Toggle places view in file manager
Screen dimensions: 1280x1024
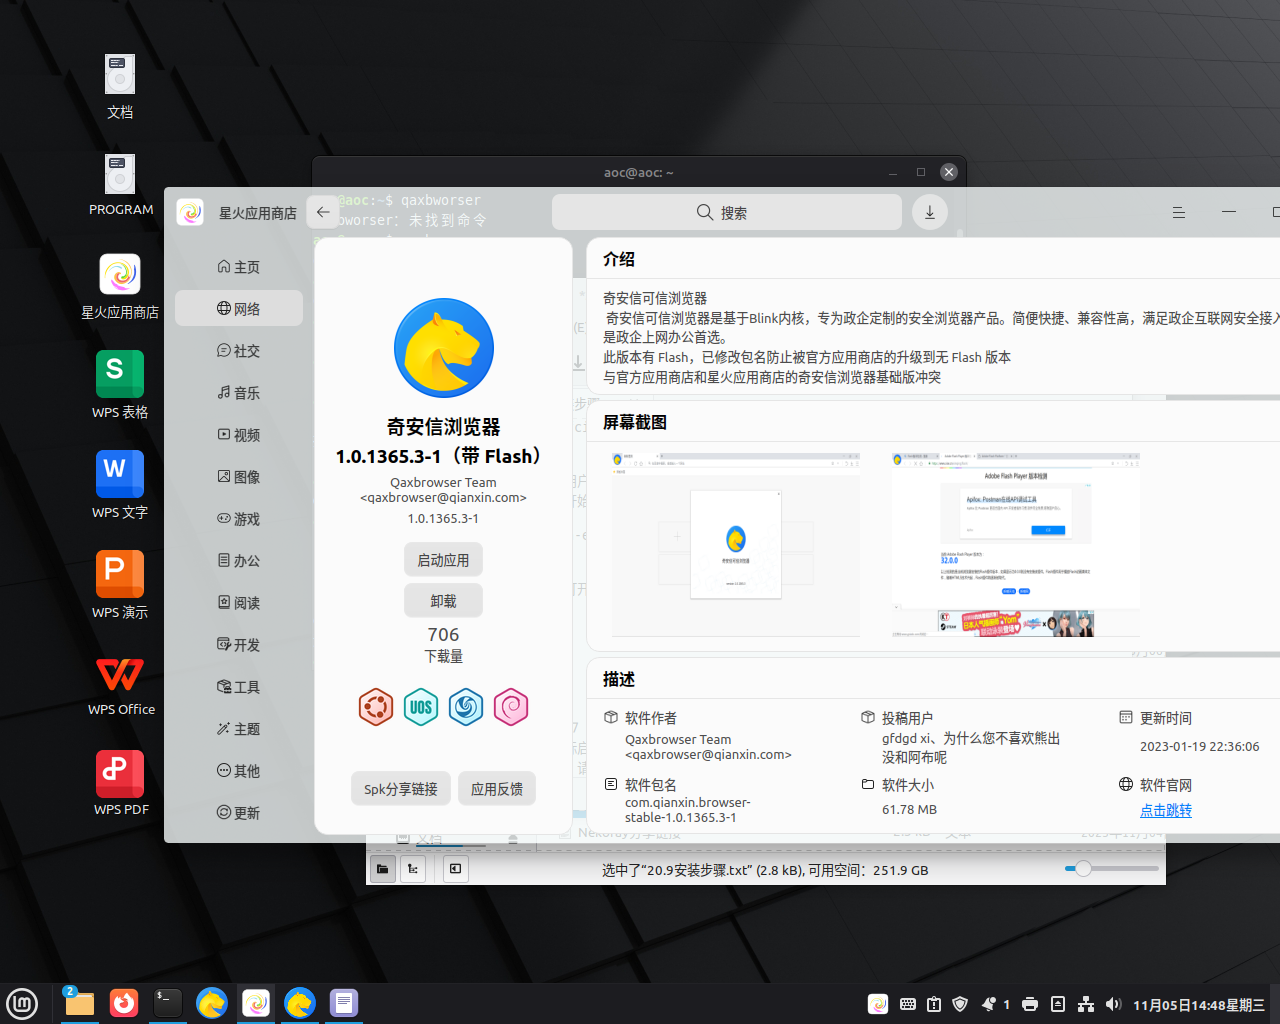click(383, 869)
